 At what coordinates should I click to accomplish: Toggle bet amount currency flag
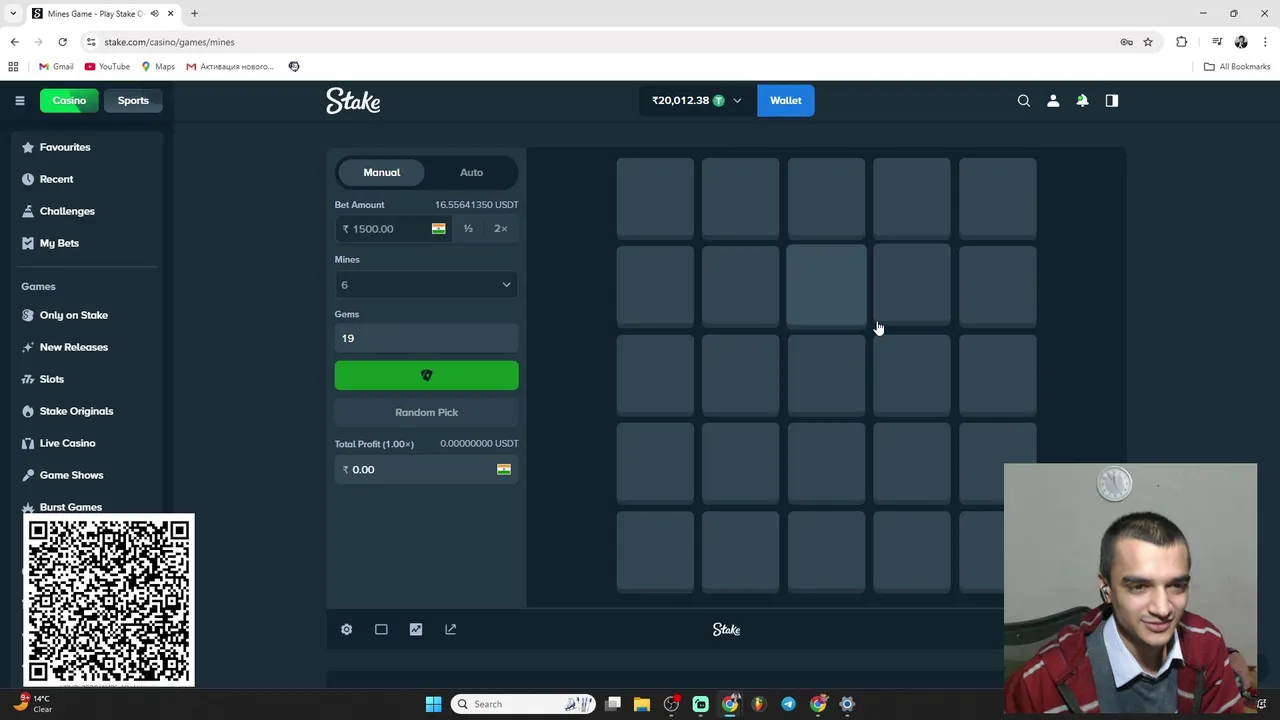click(438, 229)
